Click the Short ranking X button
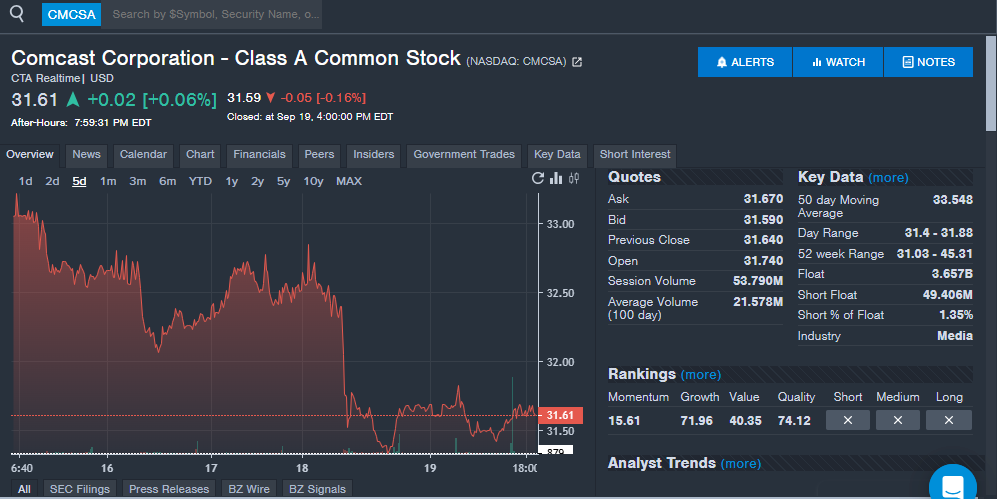Screen dimensions: 997x499 pyautogui.click(x=848, y=420)
